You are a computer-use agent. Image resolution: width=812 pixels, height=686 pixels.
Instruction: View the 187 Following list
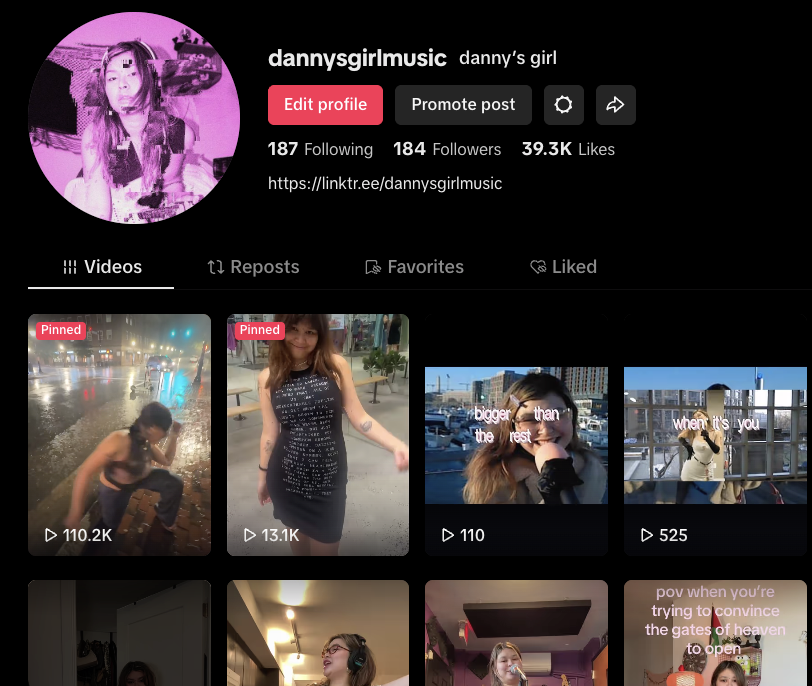320,148
